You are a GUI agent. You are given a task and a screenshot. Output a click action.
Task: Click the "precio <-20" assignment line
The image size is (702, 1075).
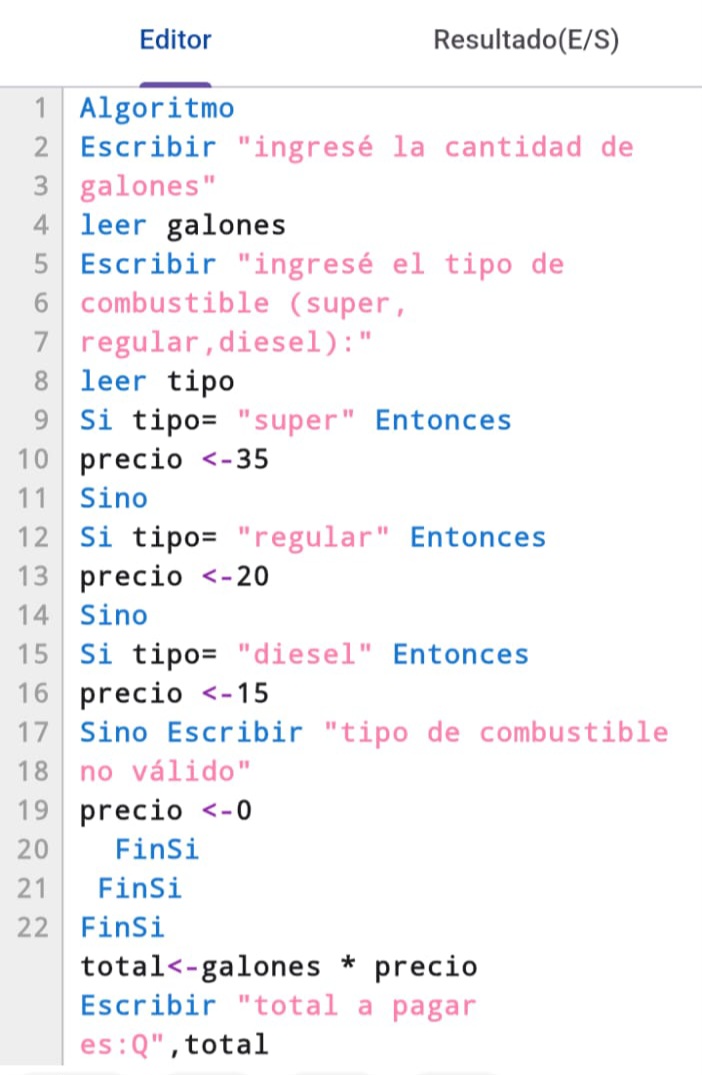(174, 577)
